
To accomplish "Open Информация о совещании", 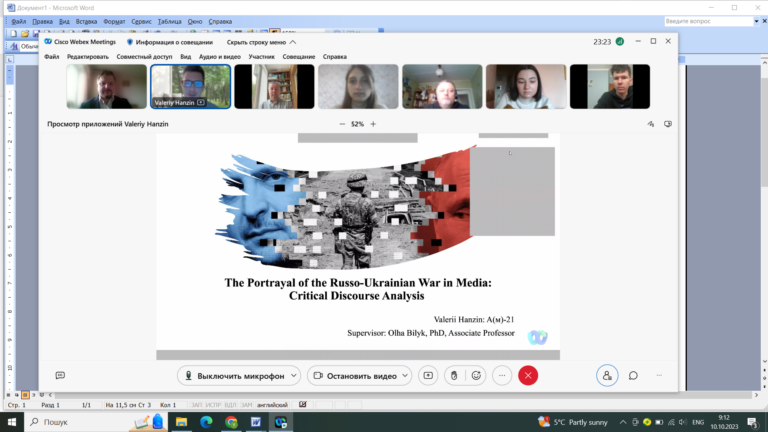I will 169,42.
